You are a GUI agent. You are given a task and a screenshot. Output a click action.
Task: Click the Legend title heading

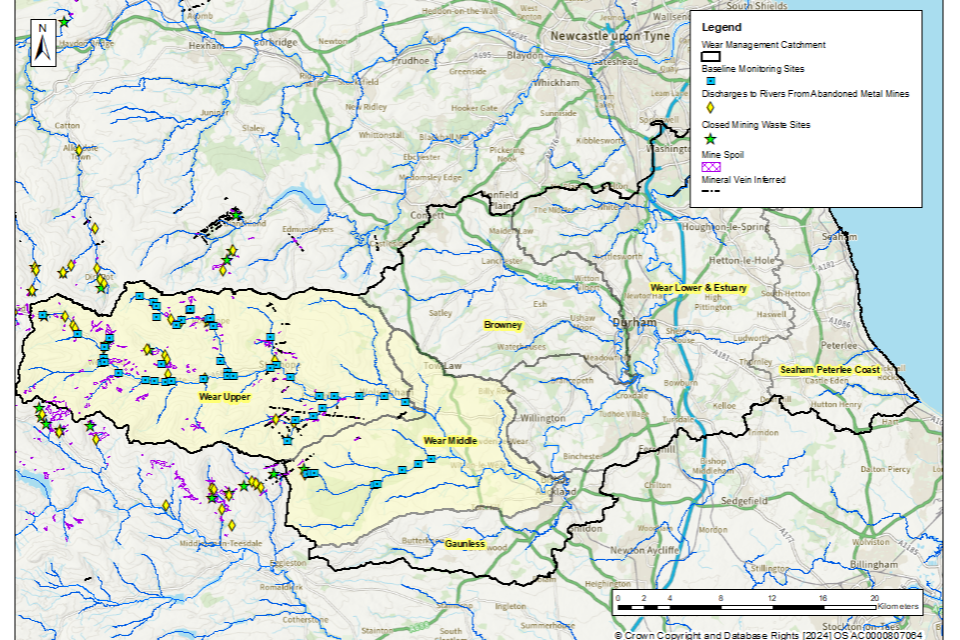[721, 26]
